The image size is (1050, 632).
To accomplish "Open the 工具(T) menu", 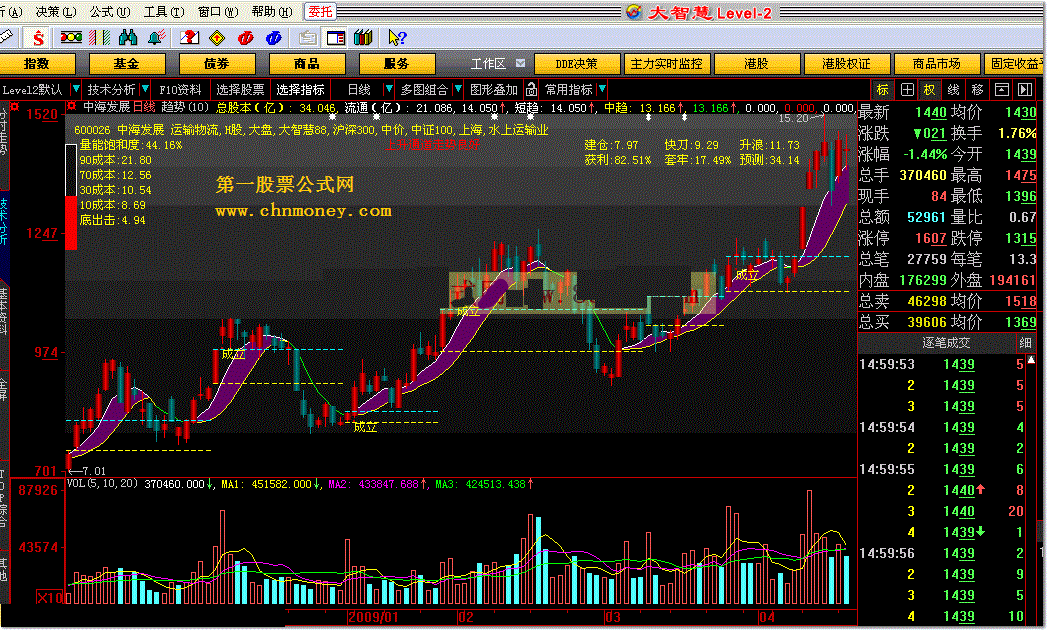I will [164, 12].
